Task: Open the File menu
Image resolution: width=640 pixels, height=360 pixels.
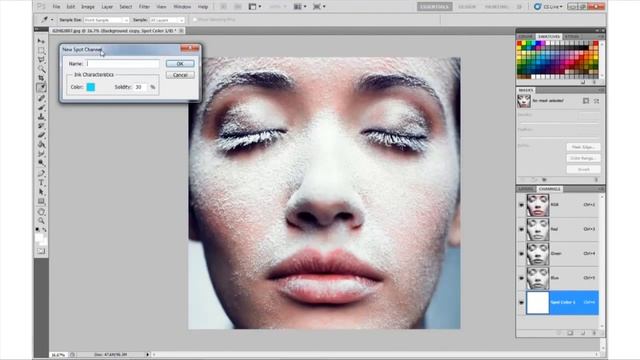Action: (56, 7)
